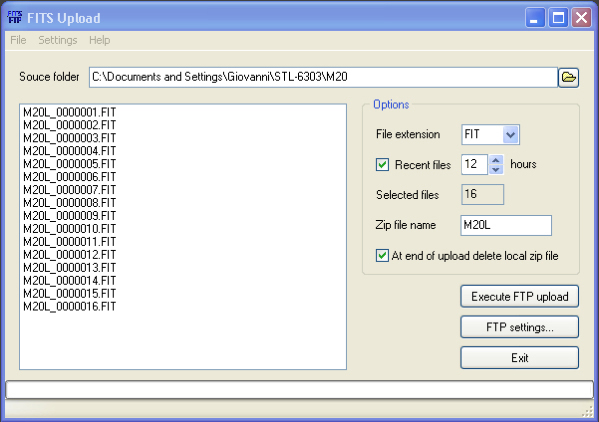Decrease recent files hours with down arrow
599x422 pixels.
click(x=496, y=170)
